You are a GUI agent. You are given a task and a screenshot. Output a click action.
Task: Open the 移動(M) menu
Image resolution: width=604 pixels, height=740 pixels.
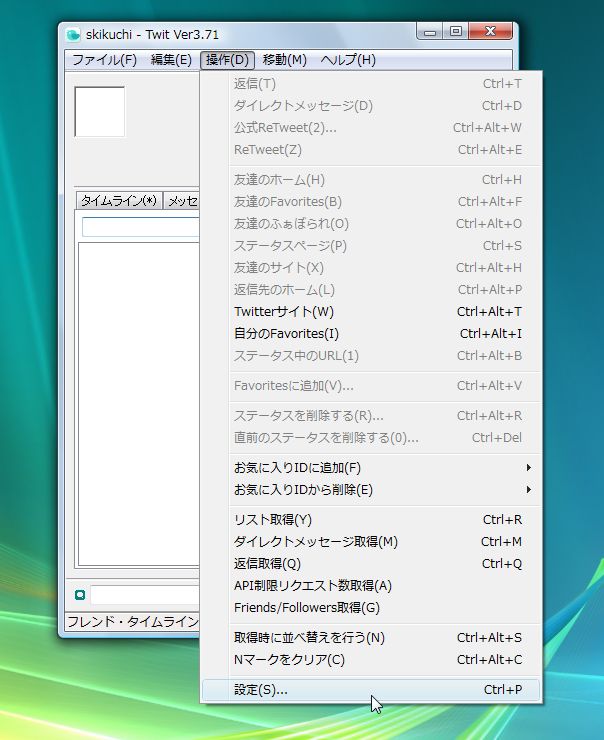[285, 60]
